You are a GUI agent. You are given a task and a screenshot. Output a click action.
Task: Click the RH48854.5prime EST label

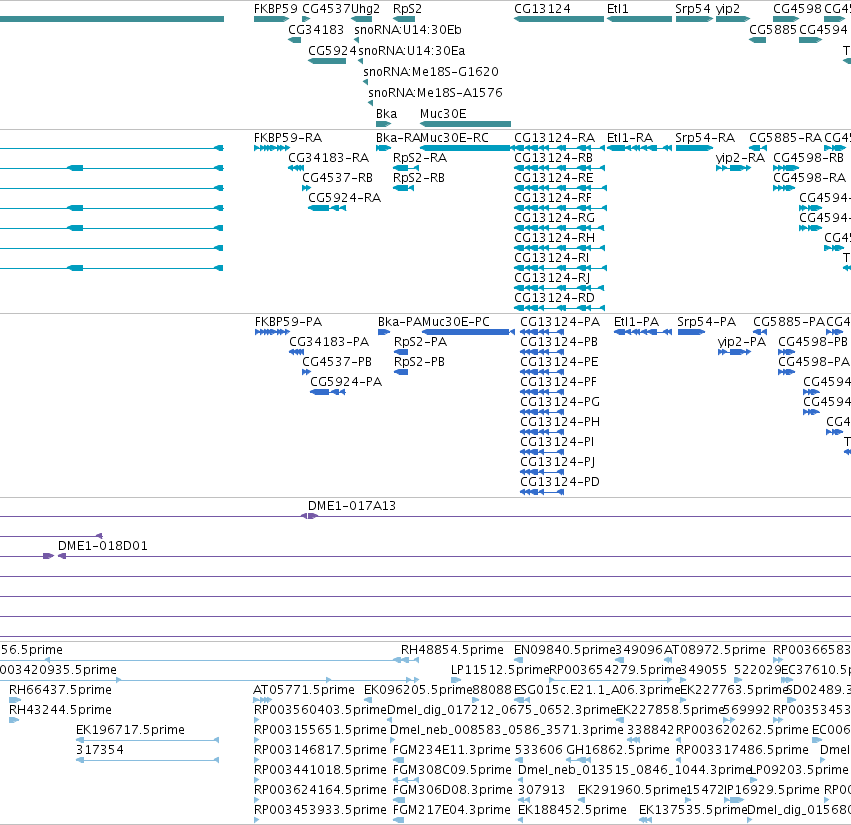click(452, 650)
